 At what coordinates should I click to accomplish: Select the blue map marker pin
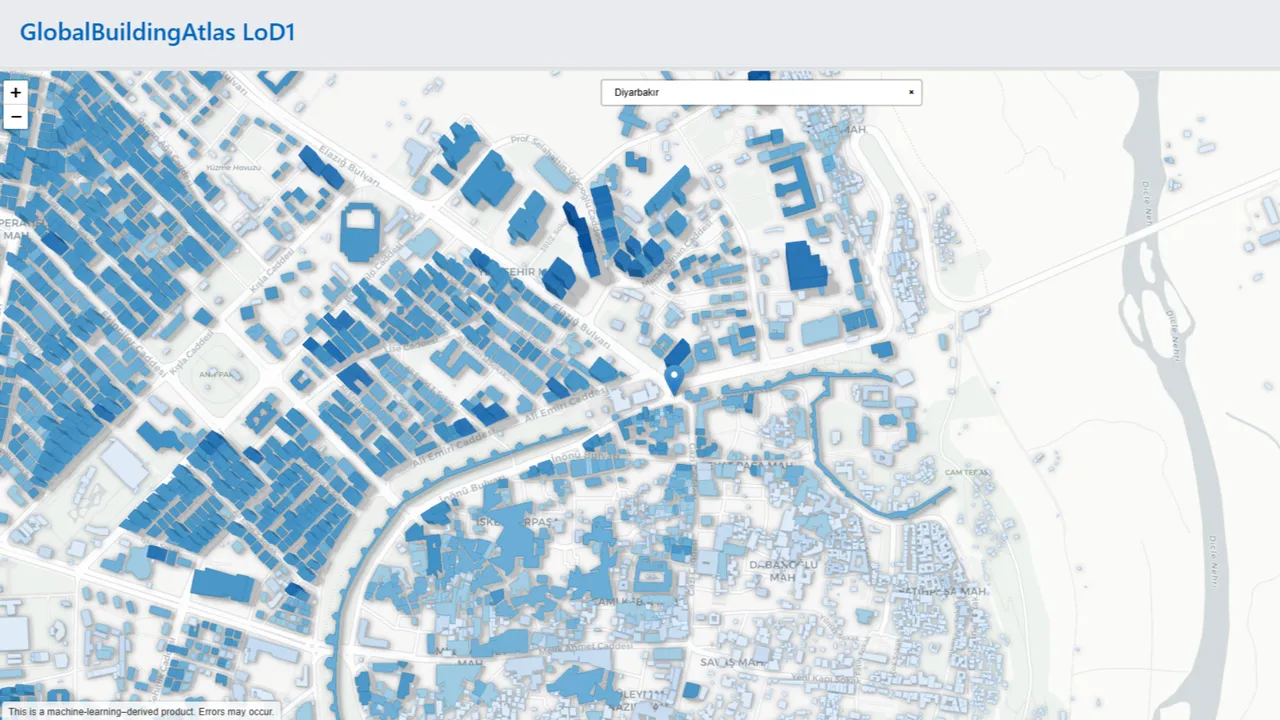point(673,375)
